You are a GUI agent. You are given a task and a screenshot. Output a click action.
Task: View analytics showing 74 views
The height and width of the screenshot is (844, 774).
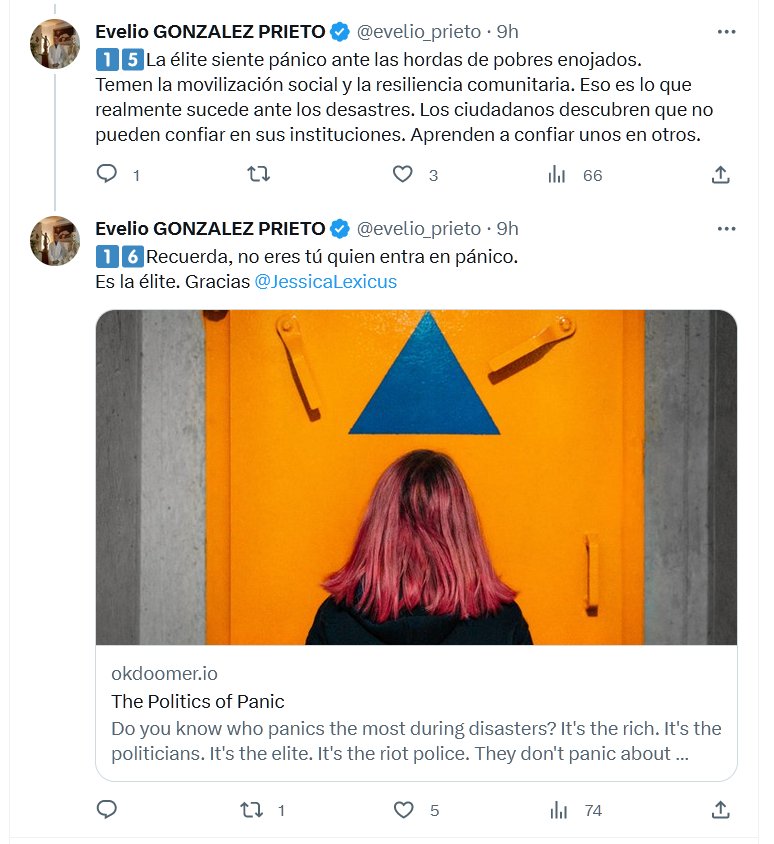click(x=558, y=810)
